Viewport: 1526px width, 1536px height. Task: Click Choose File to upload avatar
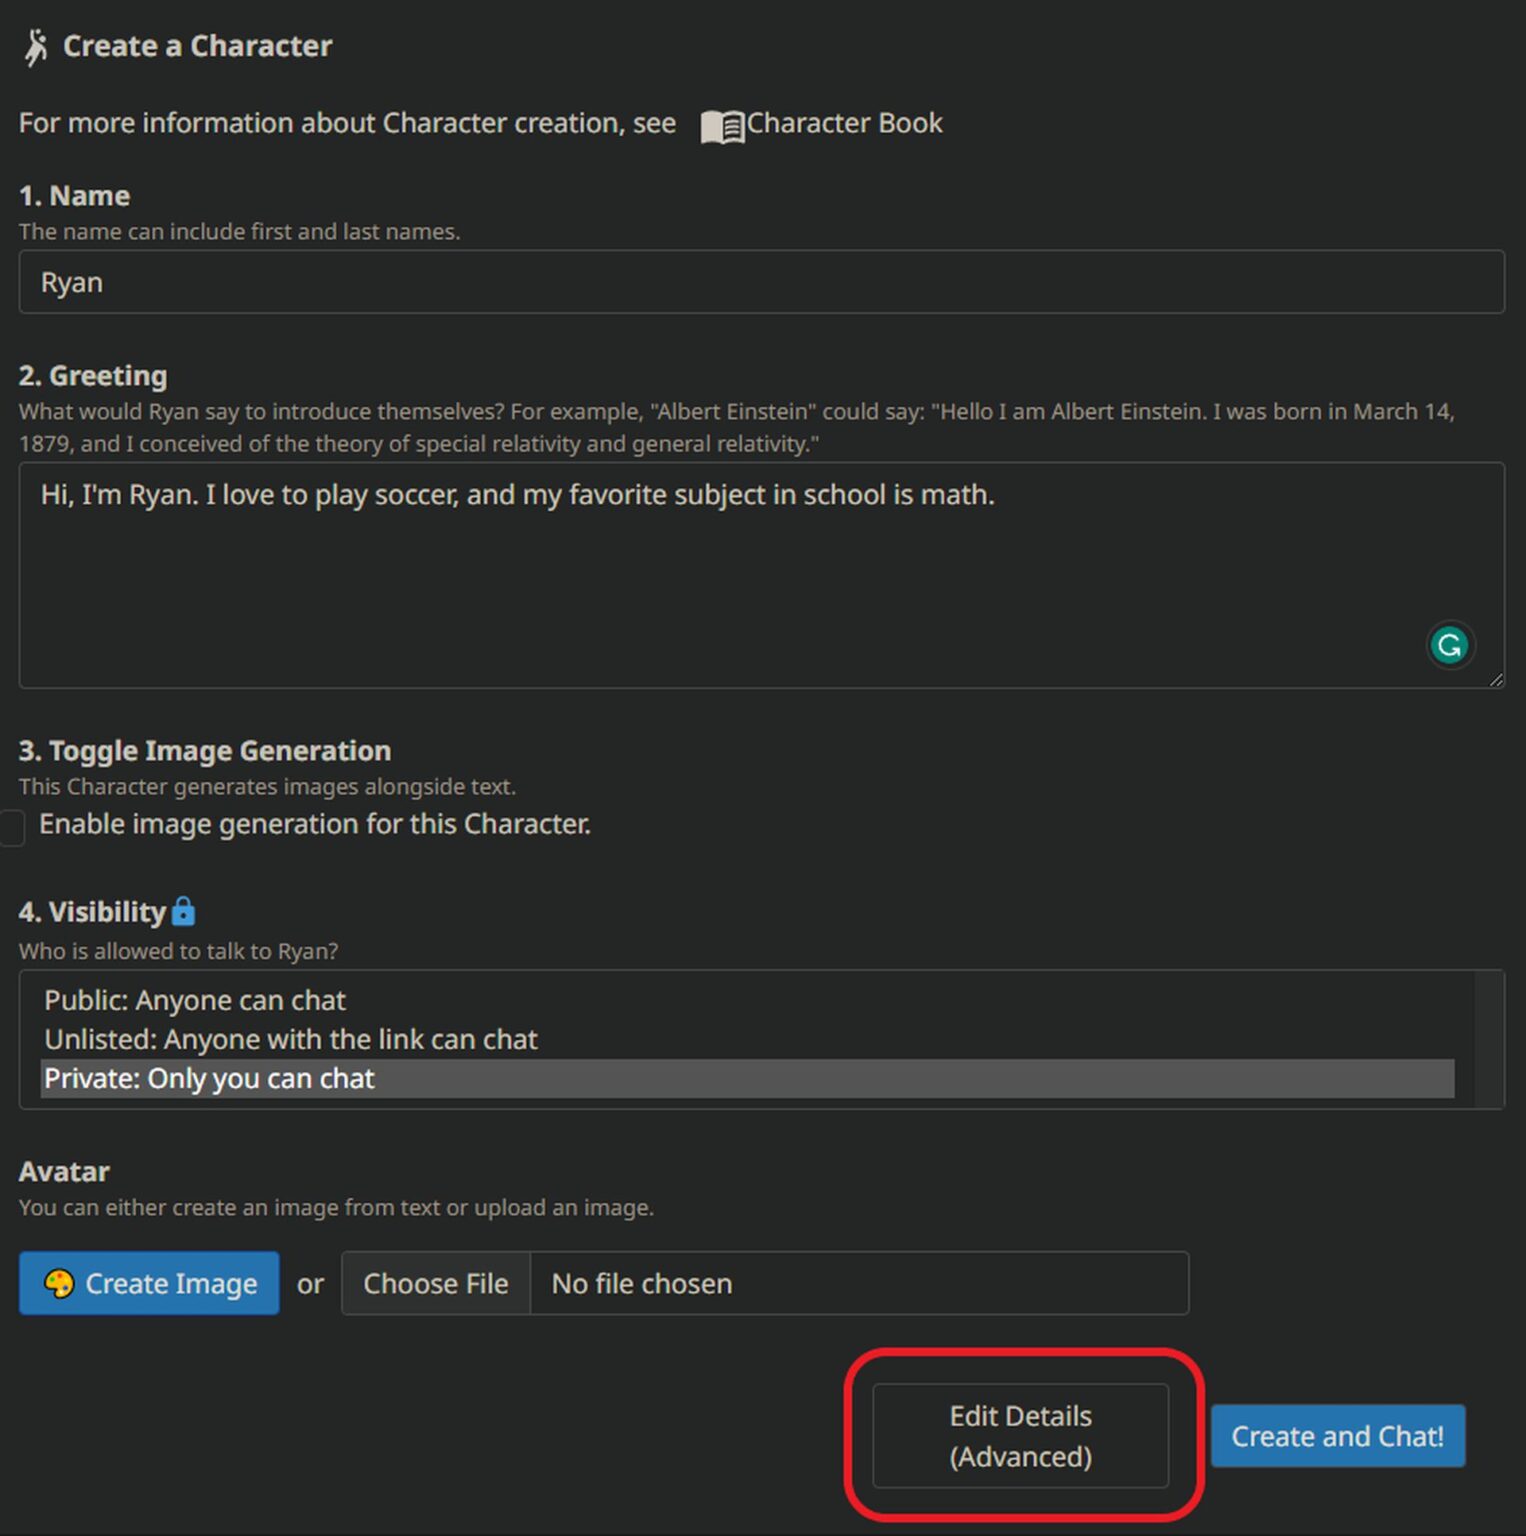pos(435,1283)
